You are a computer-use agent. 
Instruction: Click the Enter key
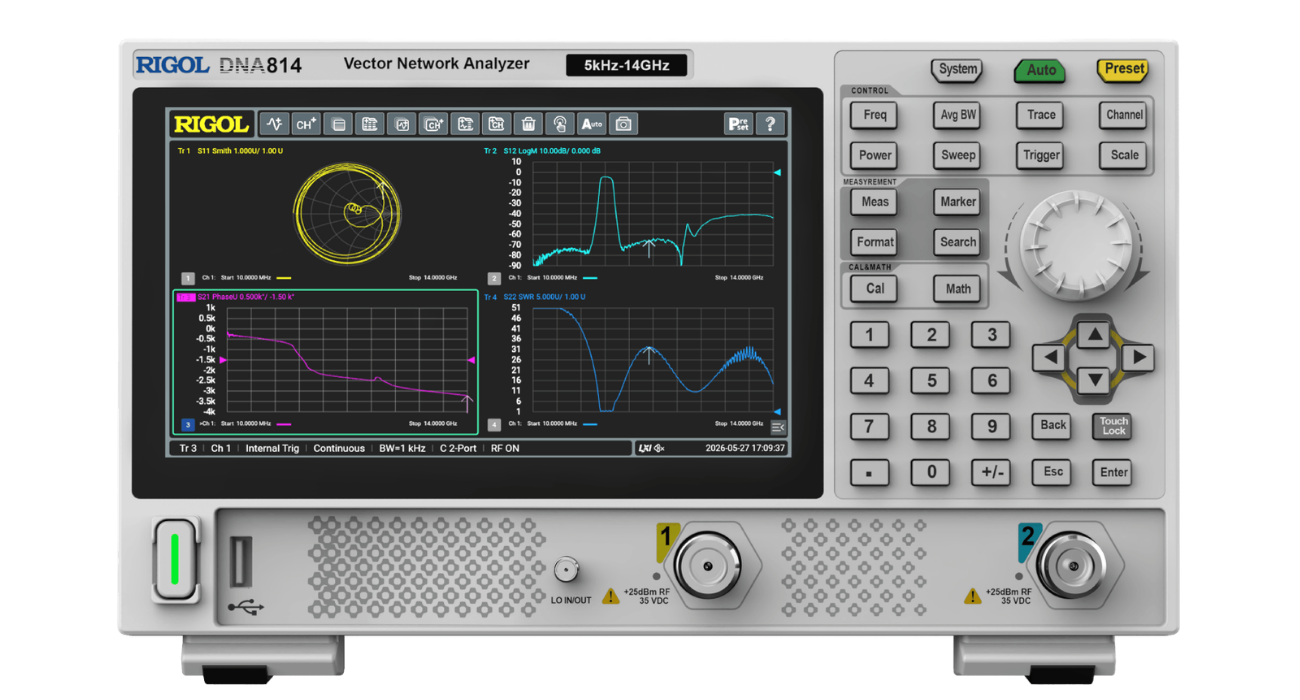1114,472
